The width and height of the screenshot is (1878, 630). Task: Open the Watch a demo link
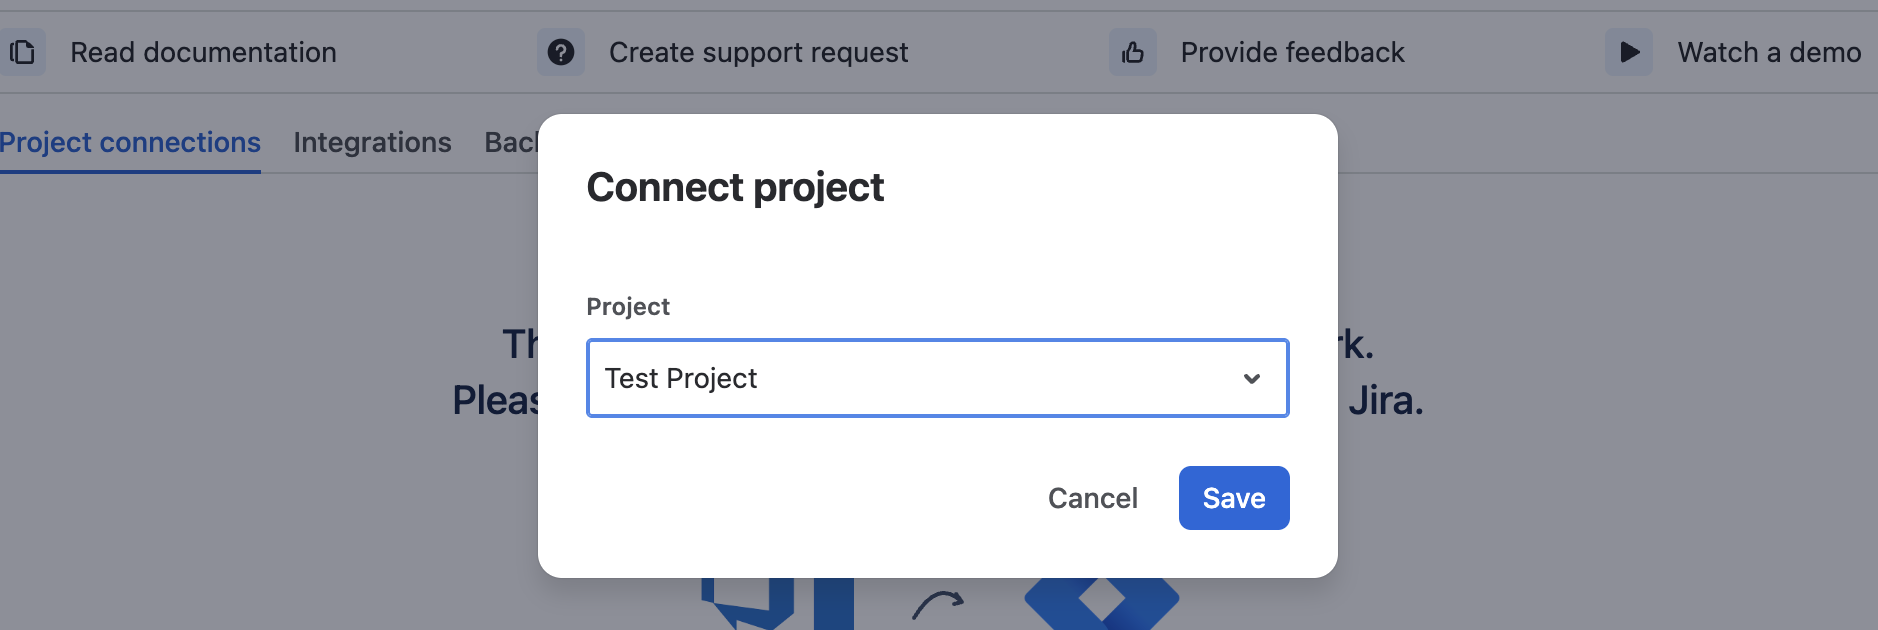pos(1769,52)
